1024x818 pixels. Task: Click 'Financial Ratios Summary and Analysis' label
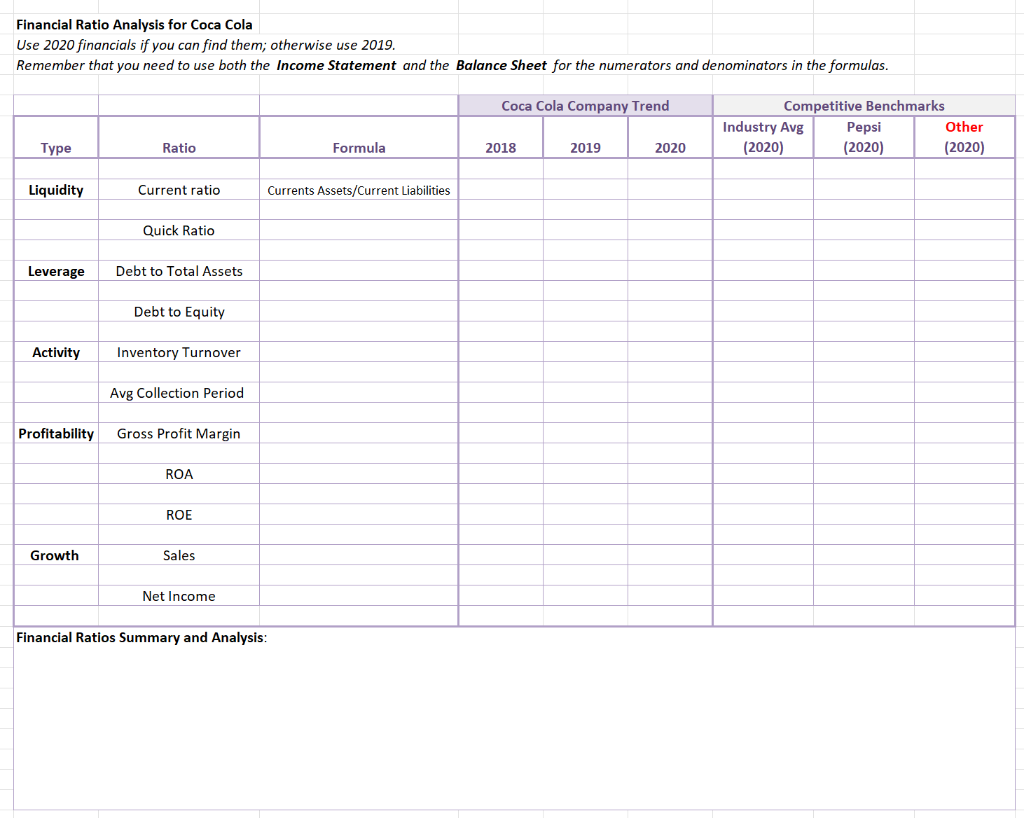point(141,637)
